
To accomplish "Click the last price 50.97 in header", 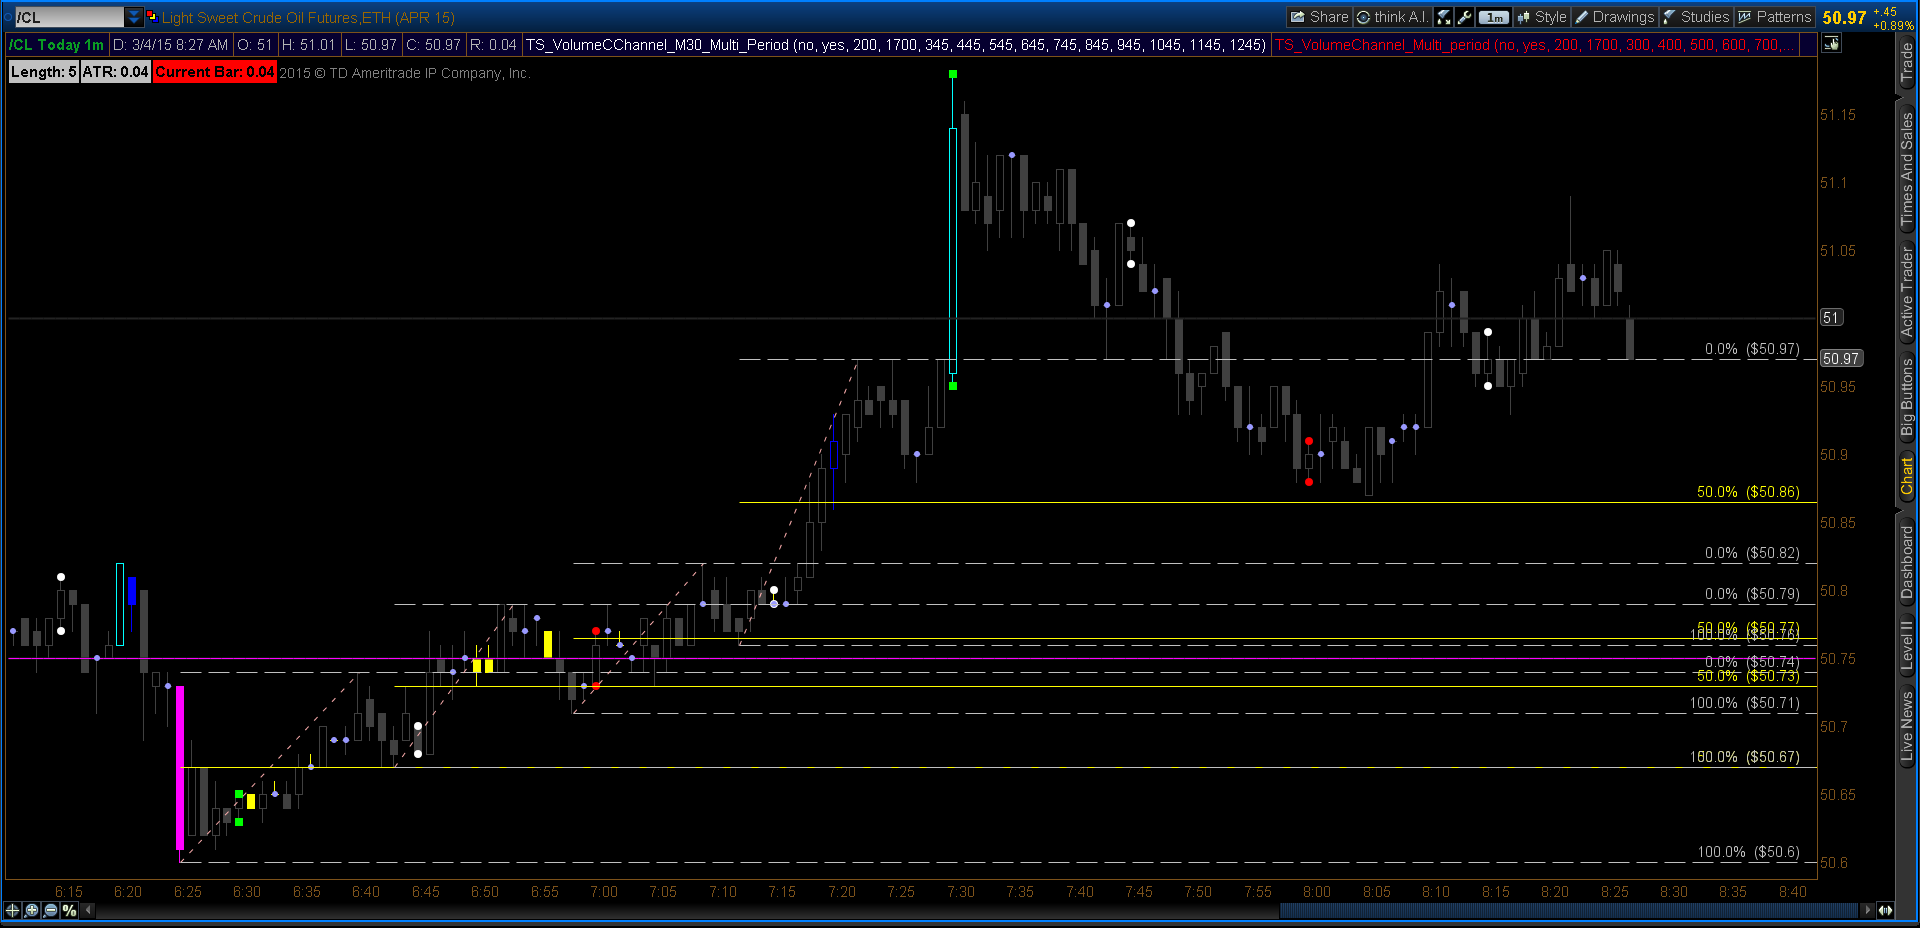I will click(1844, 17).
